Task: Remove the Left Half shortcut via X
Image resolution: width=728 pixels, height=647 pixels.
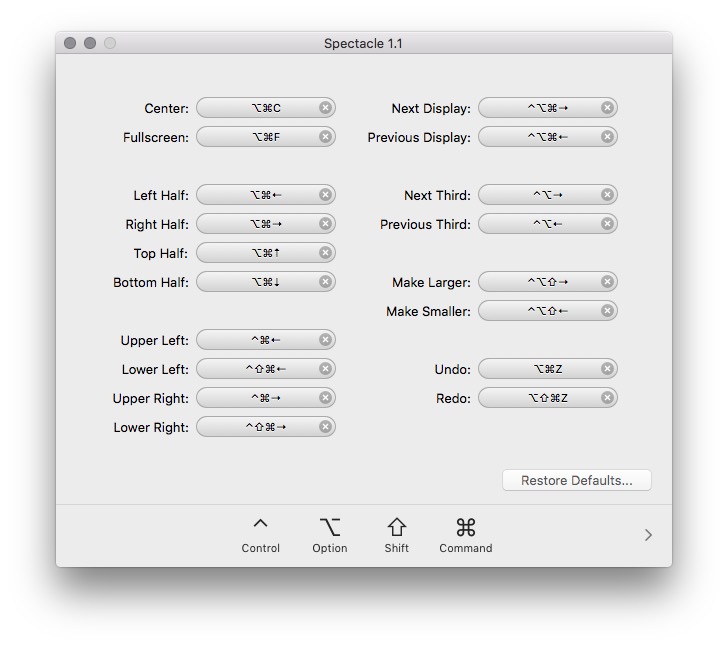Action: click(x=325, y=195)
